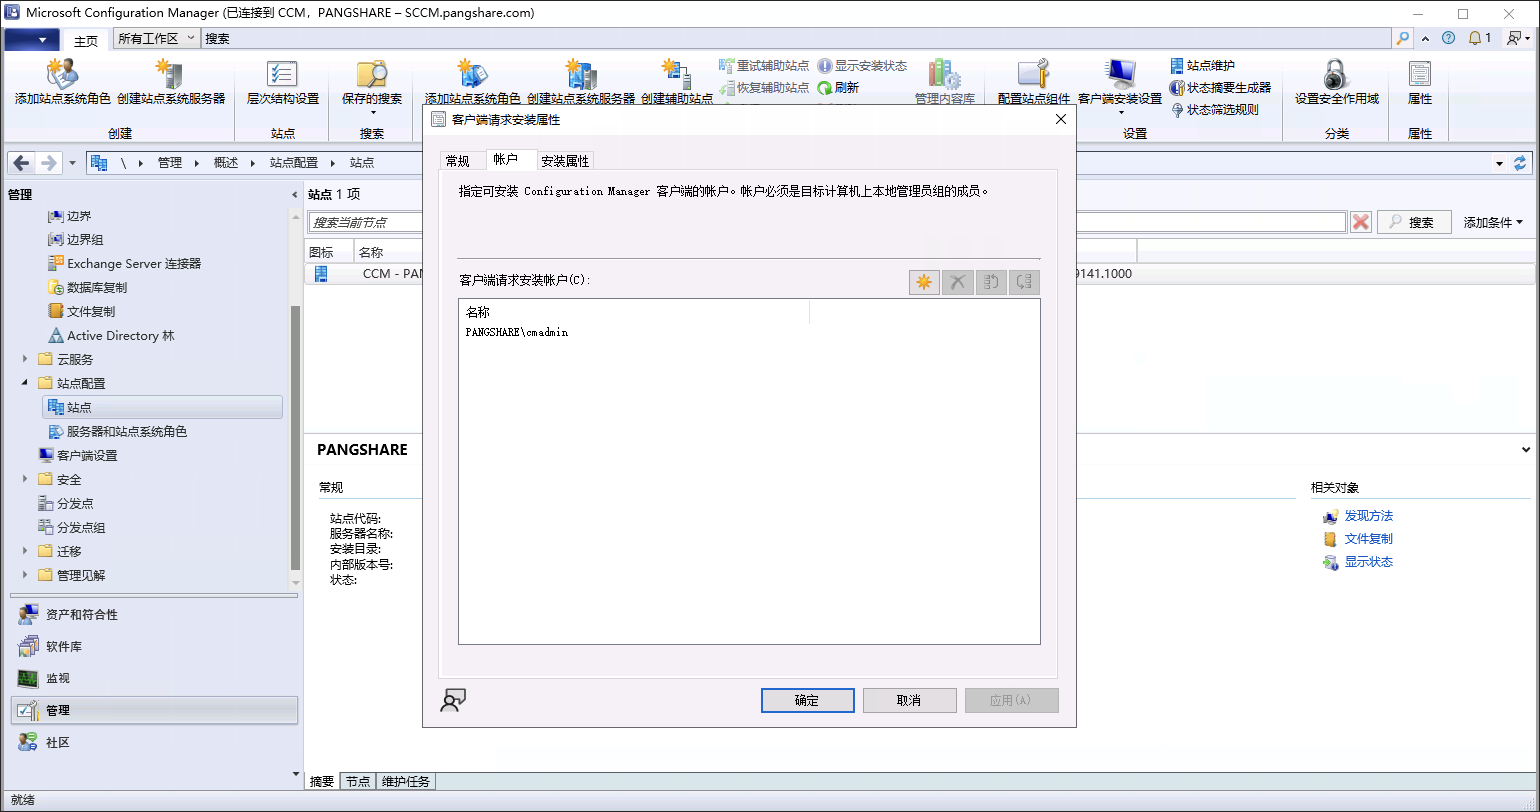This screenshot has height=812, width=1540.
Task: Click 属性 ribbon icon
Action: click(x=1420, y=74)
